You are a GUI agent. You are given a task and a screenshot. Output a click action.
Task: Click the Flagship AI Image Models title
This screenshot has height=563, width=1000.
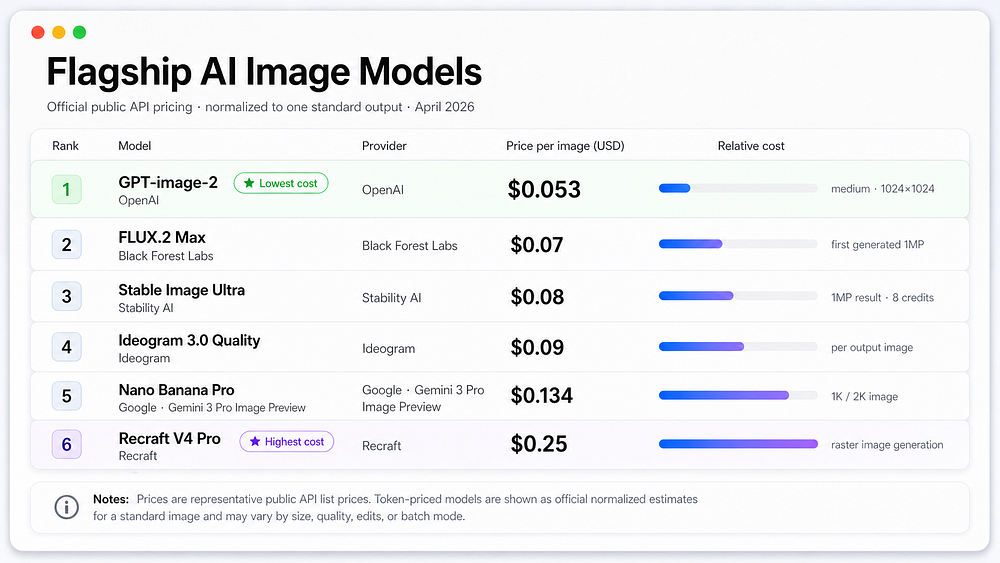coord(264,71)
